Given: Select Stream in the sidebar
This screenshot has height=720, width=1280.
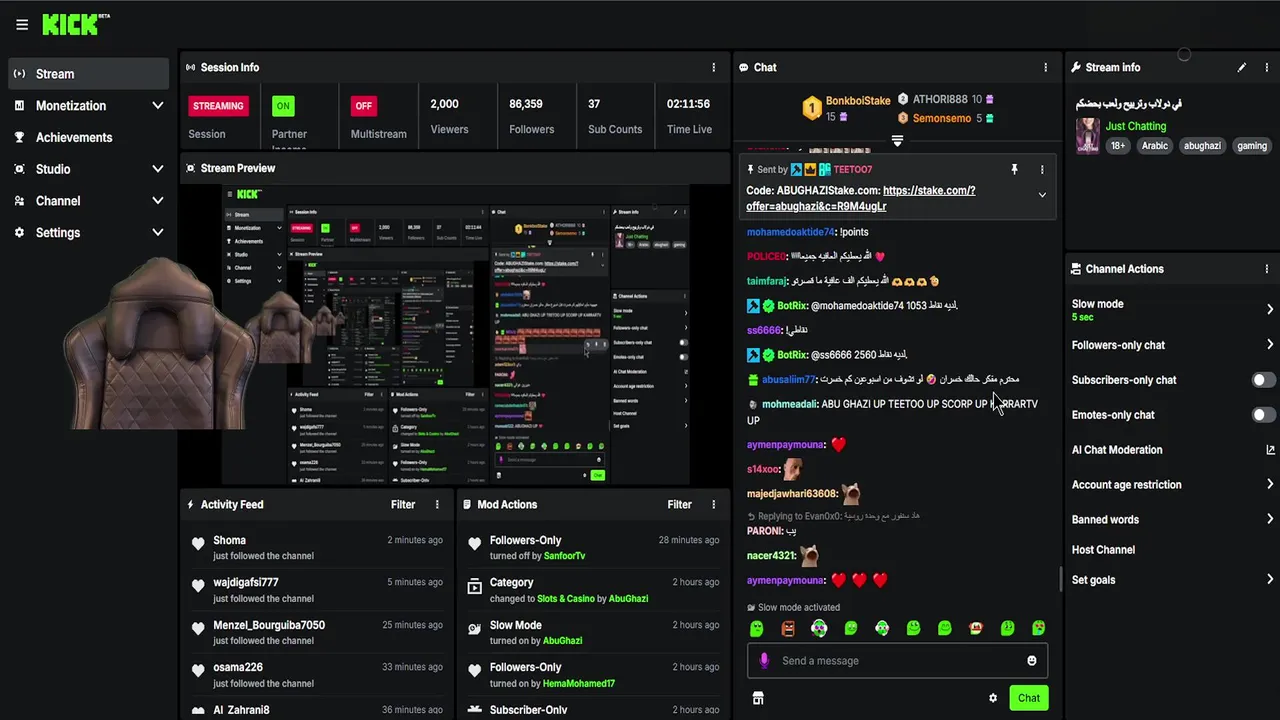Looking at the screenshot, I should 89,74.
